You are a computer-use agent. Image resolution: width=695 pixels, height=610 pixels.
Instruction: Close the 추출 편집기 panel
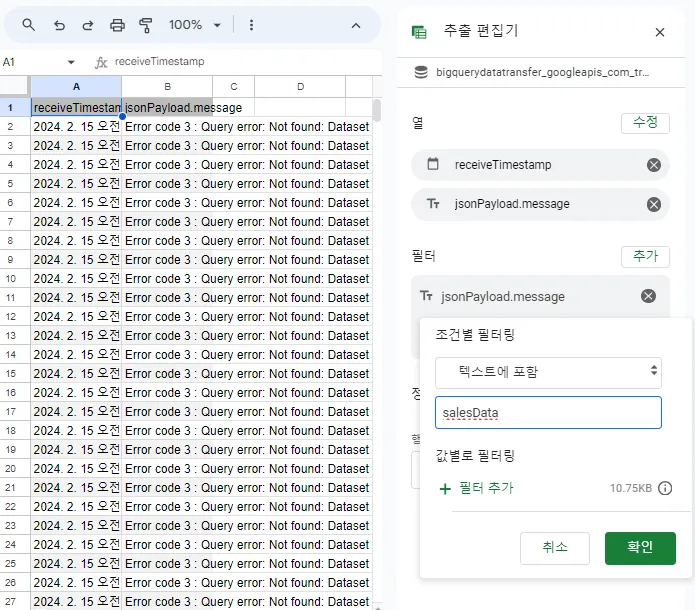(660, 32)
